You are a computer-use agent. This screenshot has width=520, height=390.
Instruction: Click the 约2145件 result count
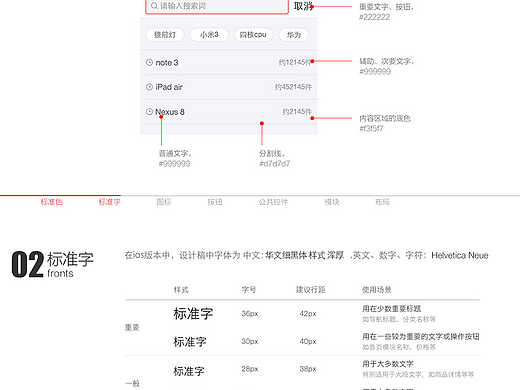(x=297, y=112)
